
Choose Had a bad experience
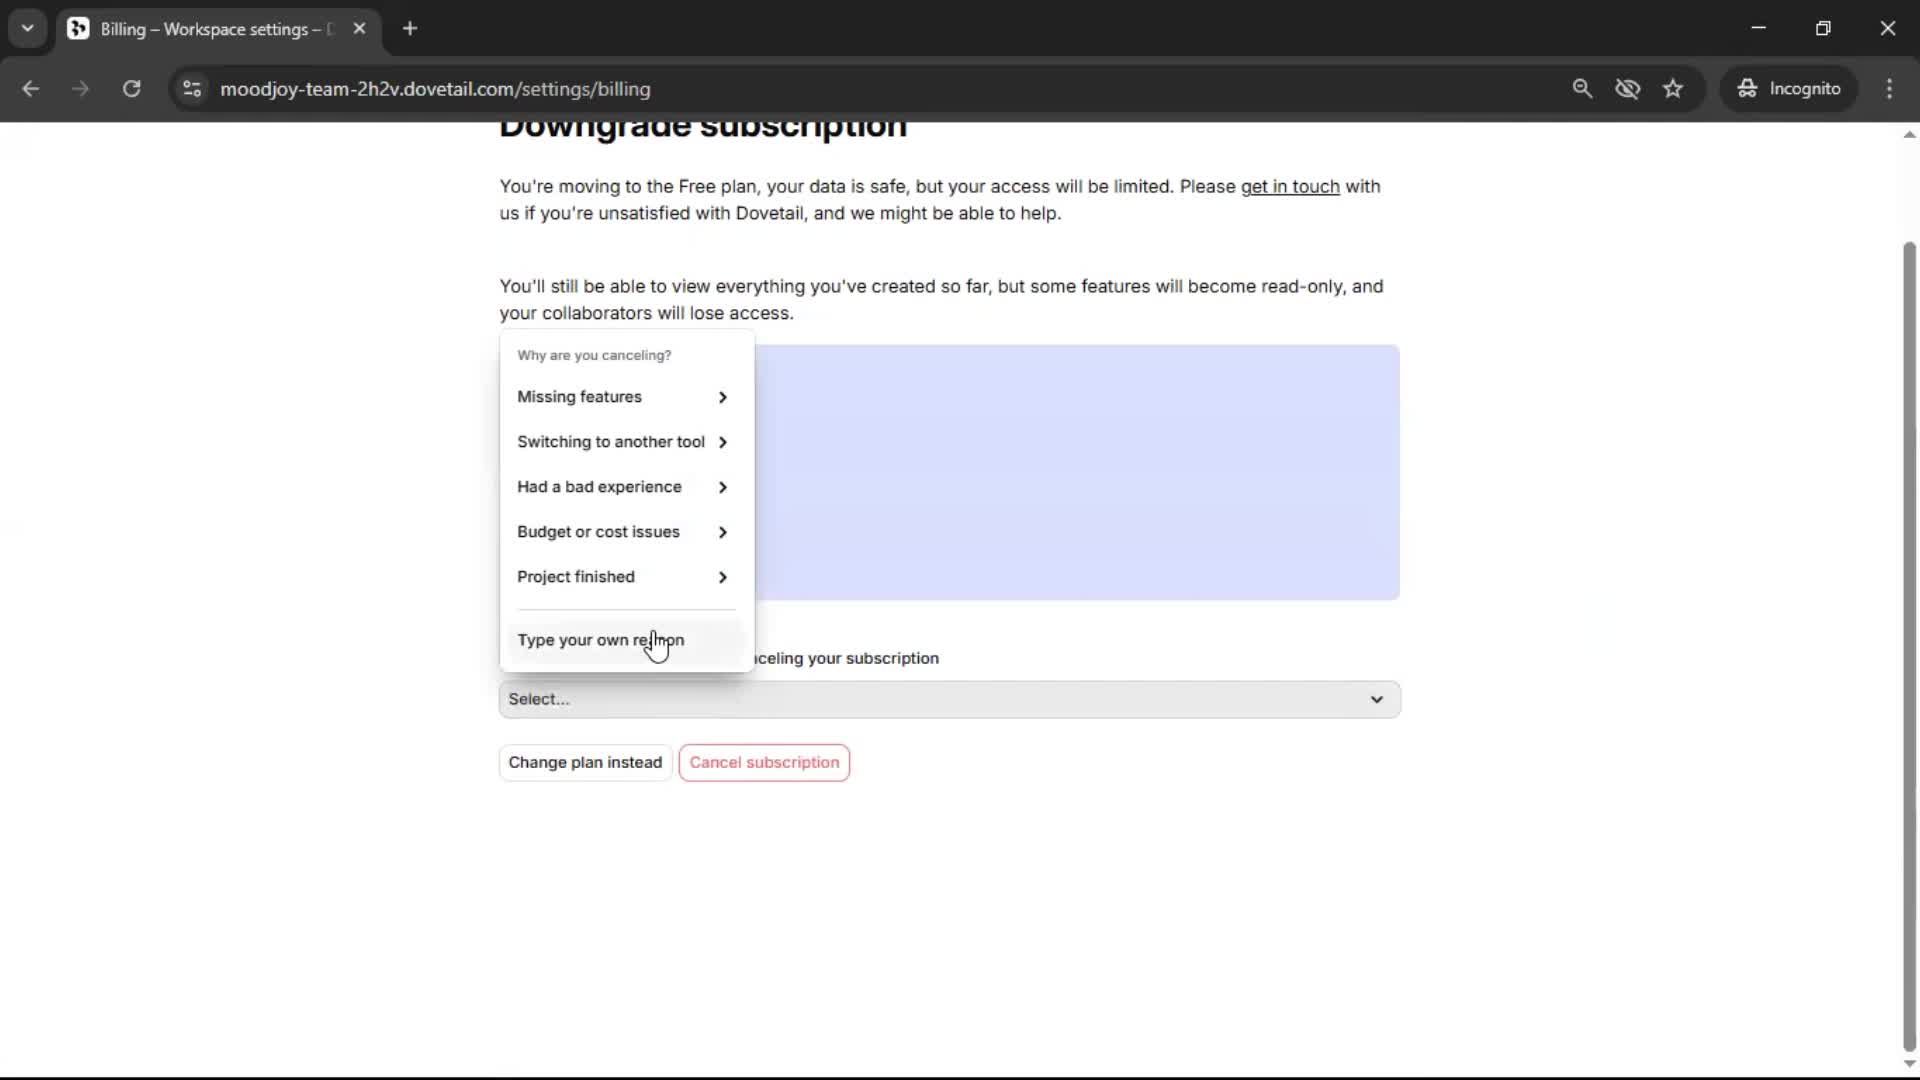tap(622, 487)
